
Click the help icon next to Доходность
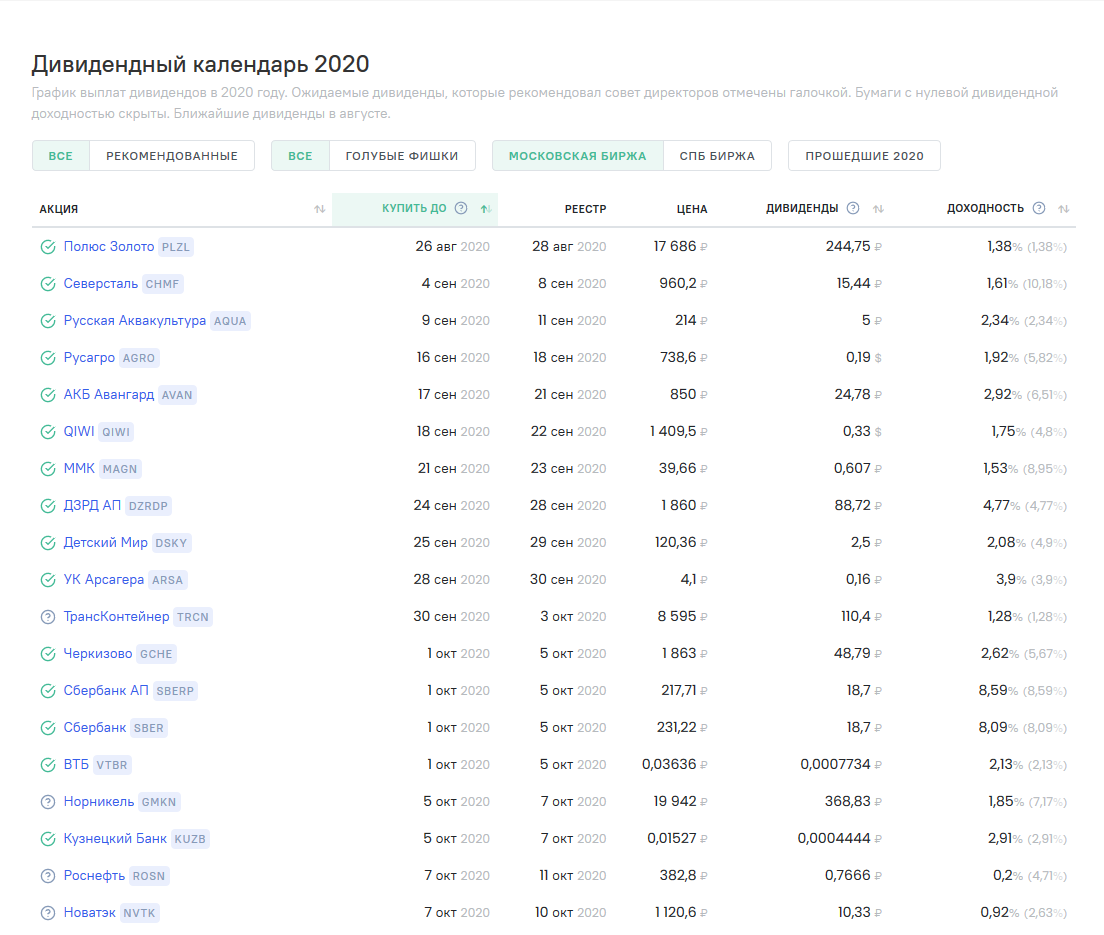(x=1039, y=208)
